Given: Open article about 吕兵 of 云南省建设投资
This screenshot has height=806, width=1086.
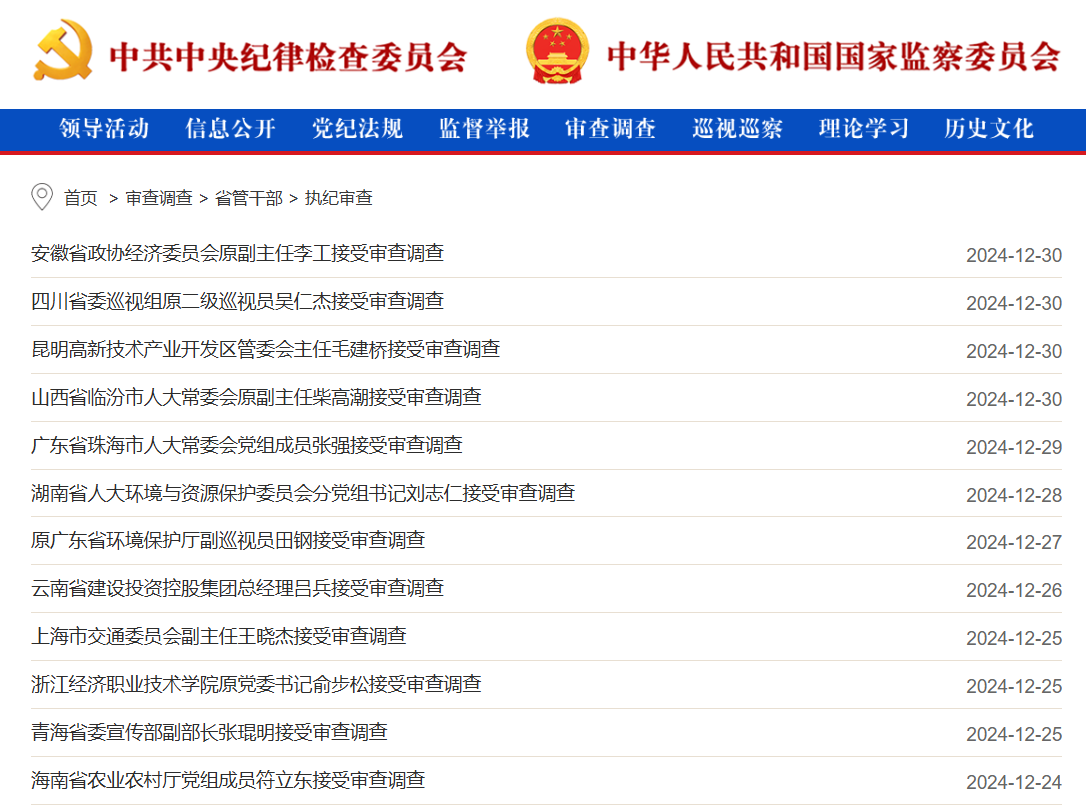Looking at the screenshot, I should coord(238,588).
